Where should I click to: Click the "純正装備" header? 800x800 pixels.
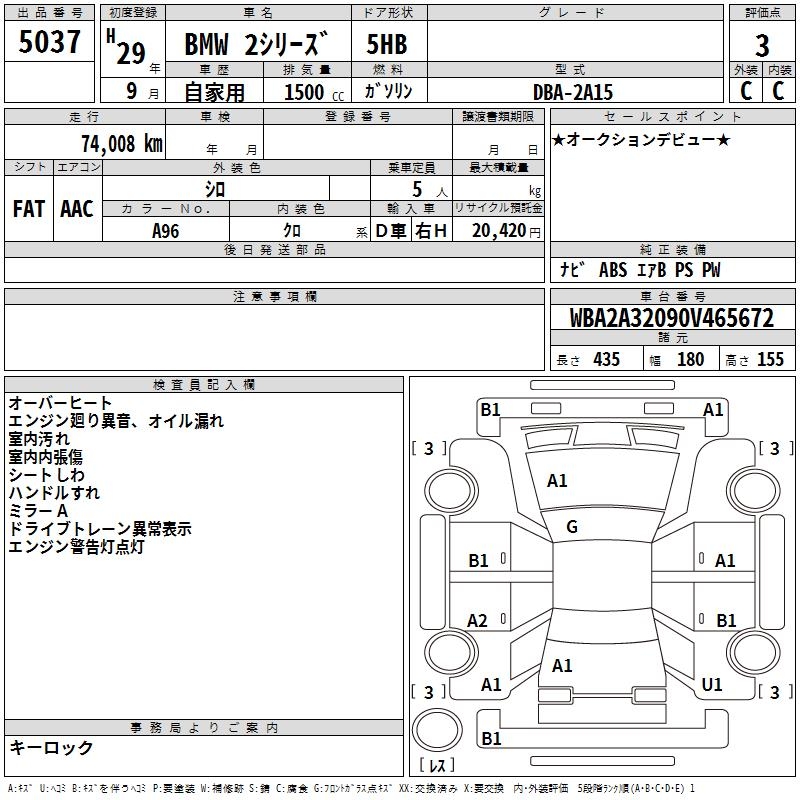click(672, 249)
